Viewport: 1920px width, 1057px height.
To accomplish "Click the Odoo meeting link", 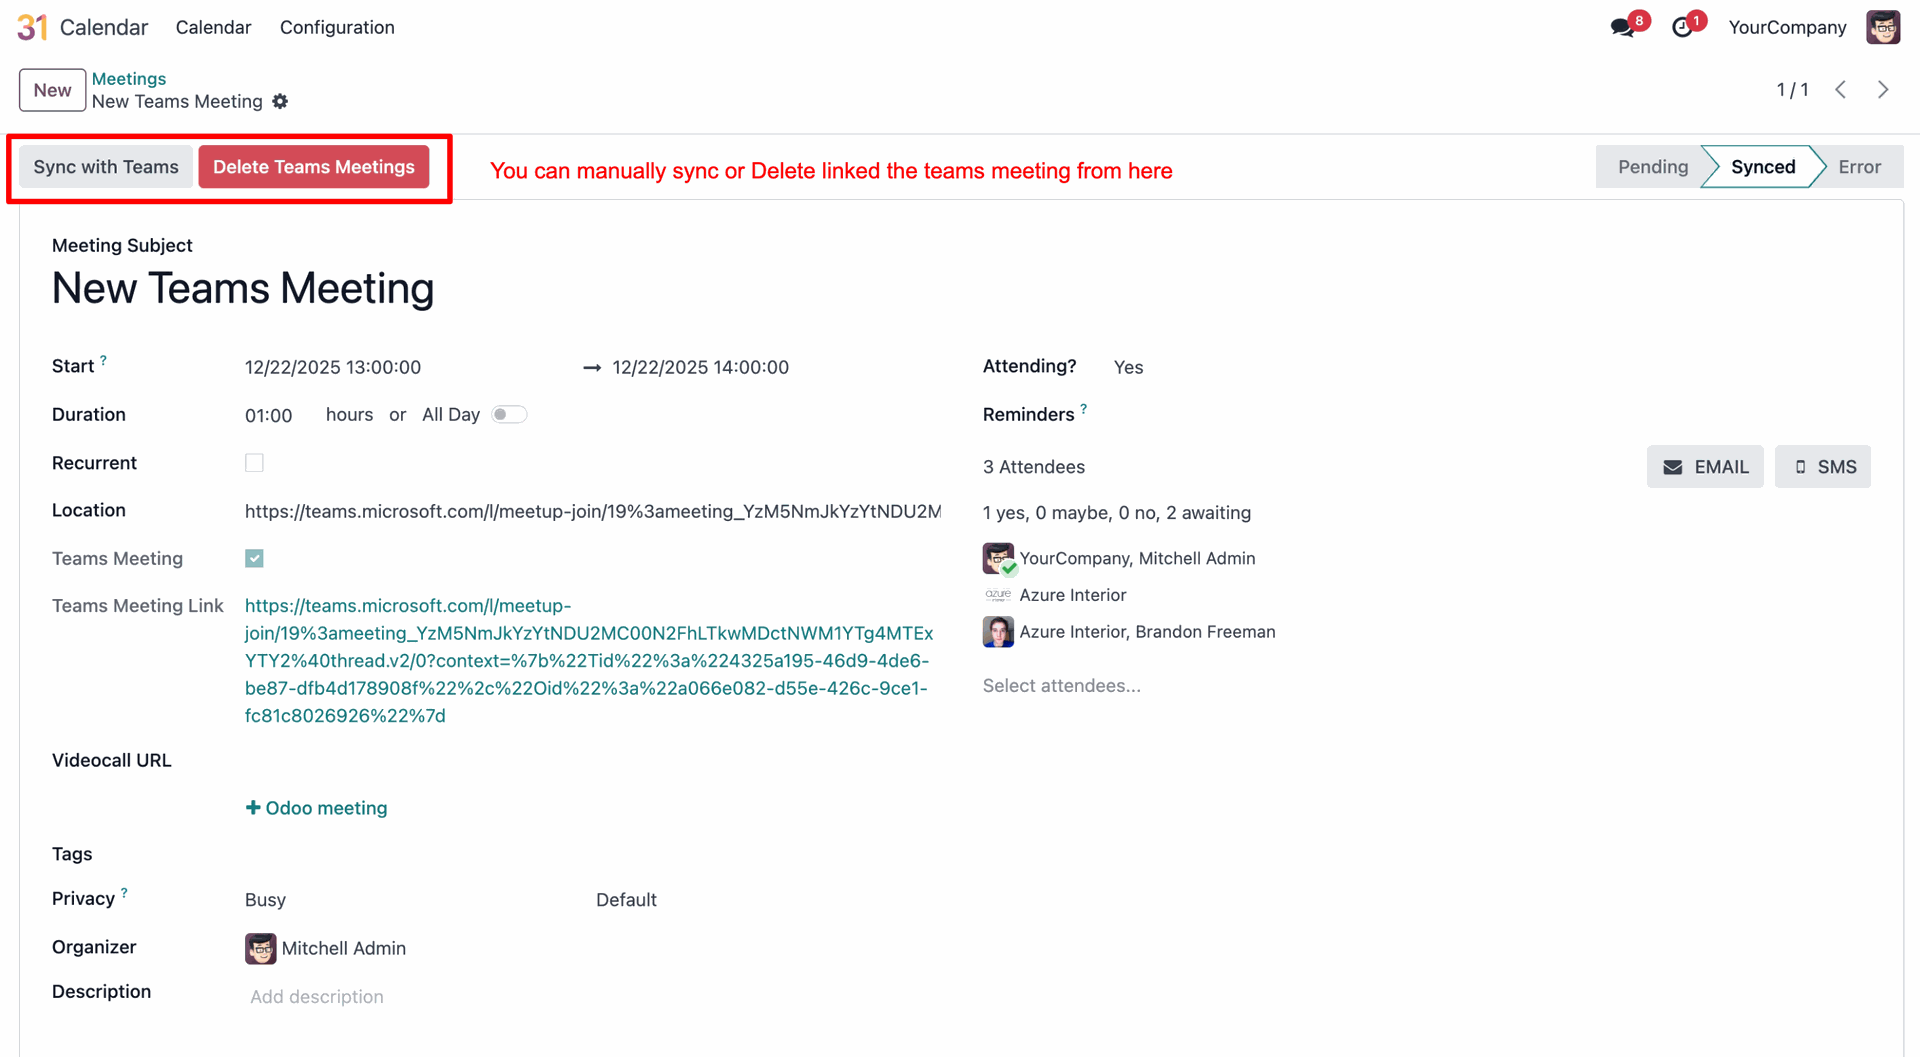I will pyautogui.click(x=316, y=808).
